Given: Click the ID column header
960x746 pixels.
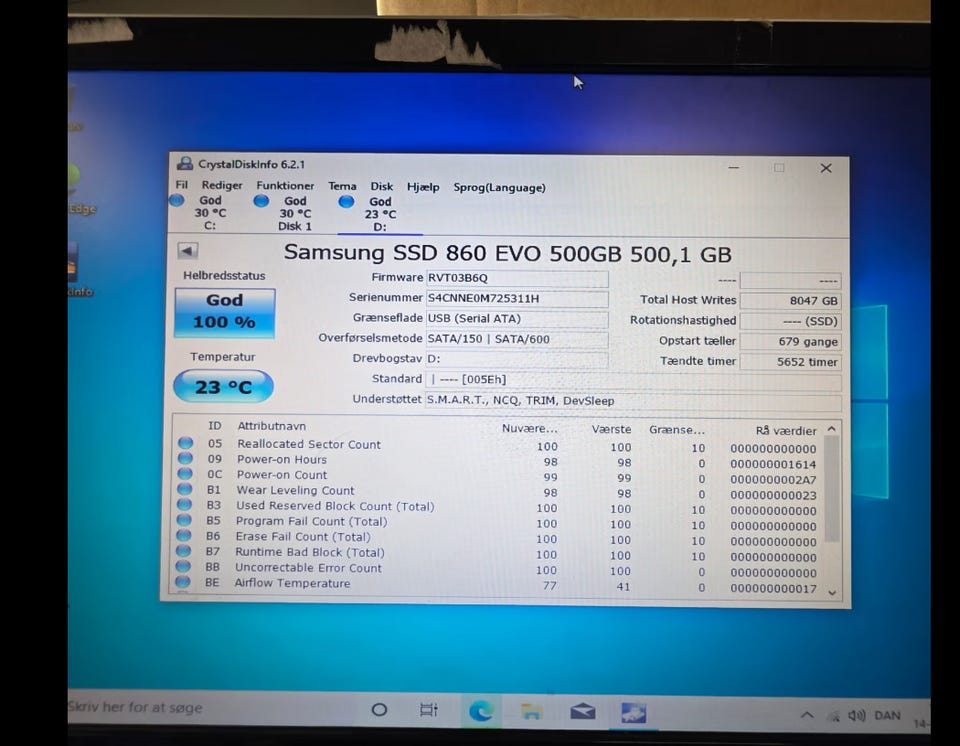Looking at the screenshot, I should click(214, 426).
